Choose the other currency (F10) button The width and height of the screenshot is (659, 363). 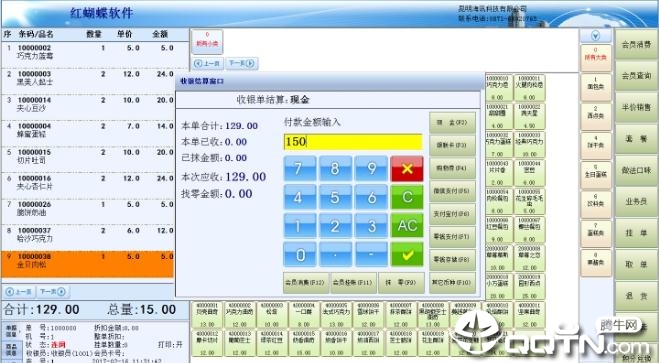click(x=452, y=282)
